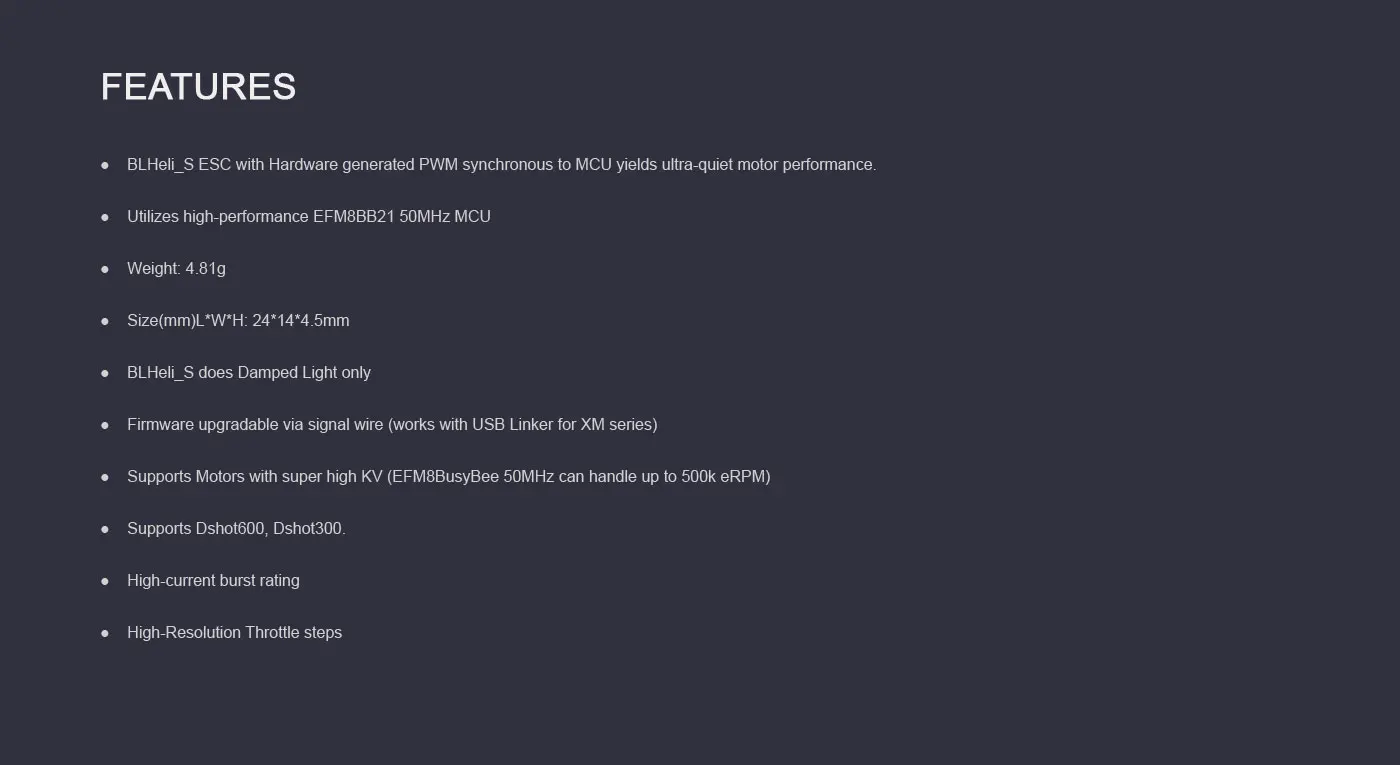Click the Supports Dshot600, Dshot300 line

pos(236,528)
